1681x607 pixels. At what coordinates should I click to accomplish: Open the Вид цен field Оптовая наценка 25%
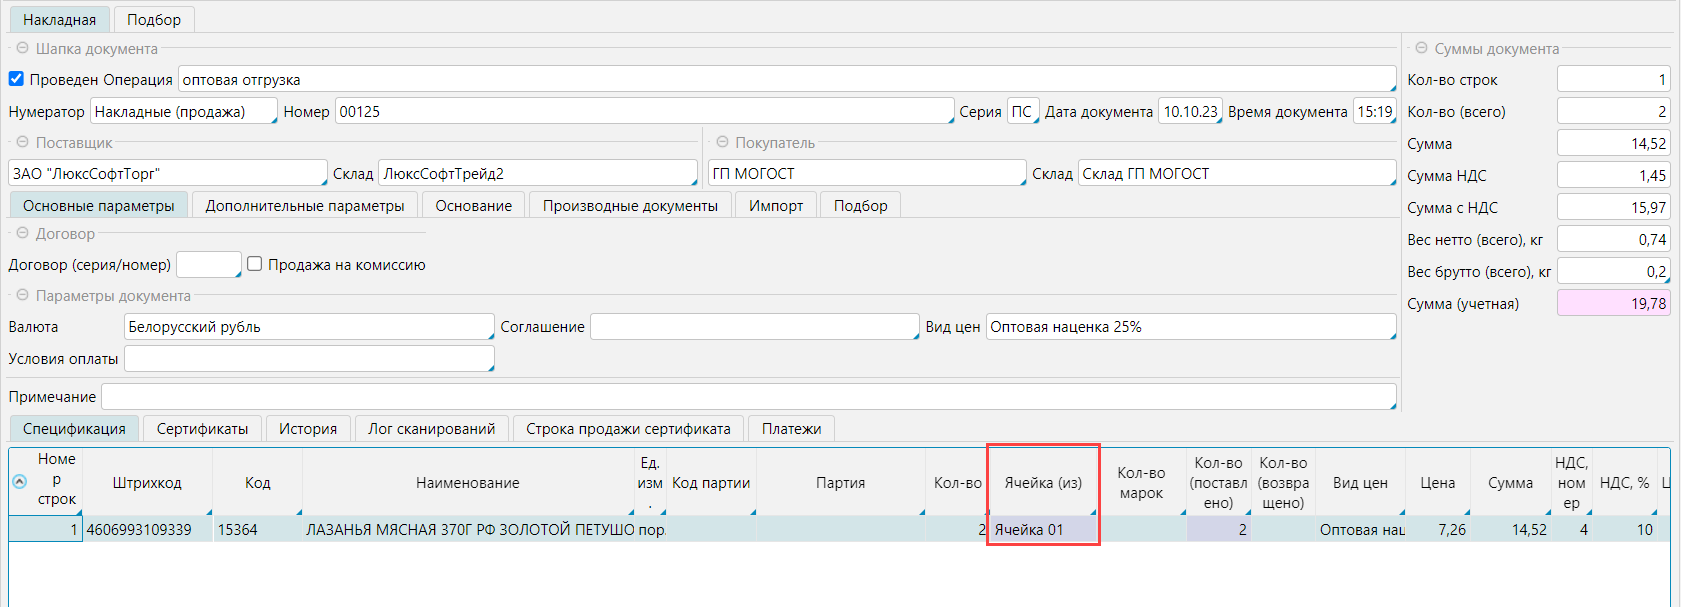pos(1191,327)
